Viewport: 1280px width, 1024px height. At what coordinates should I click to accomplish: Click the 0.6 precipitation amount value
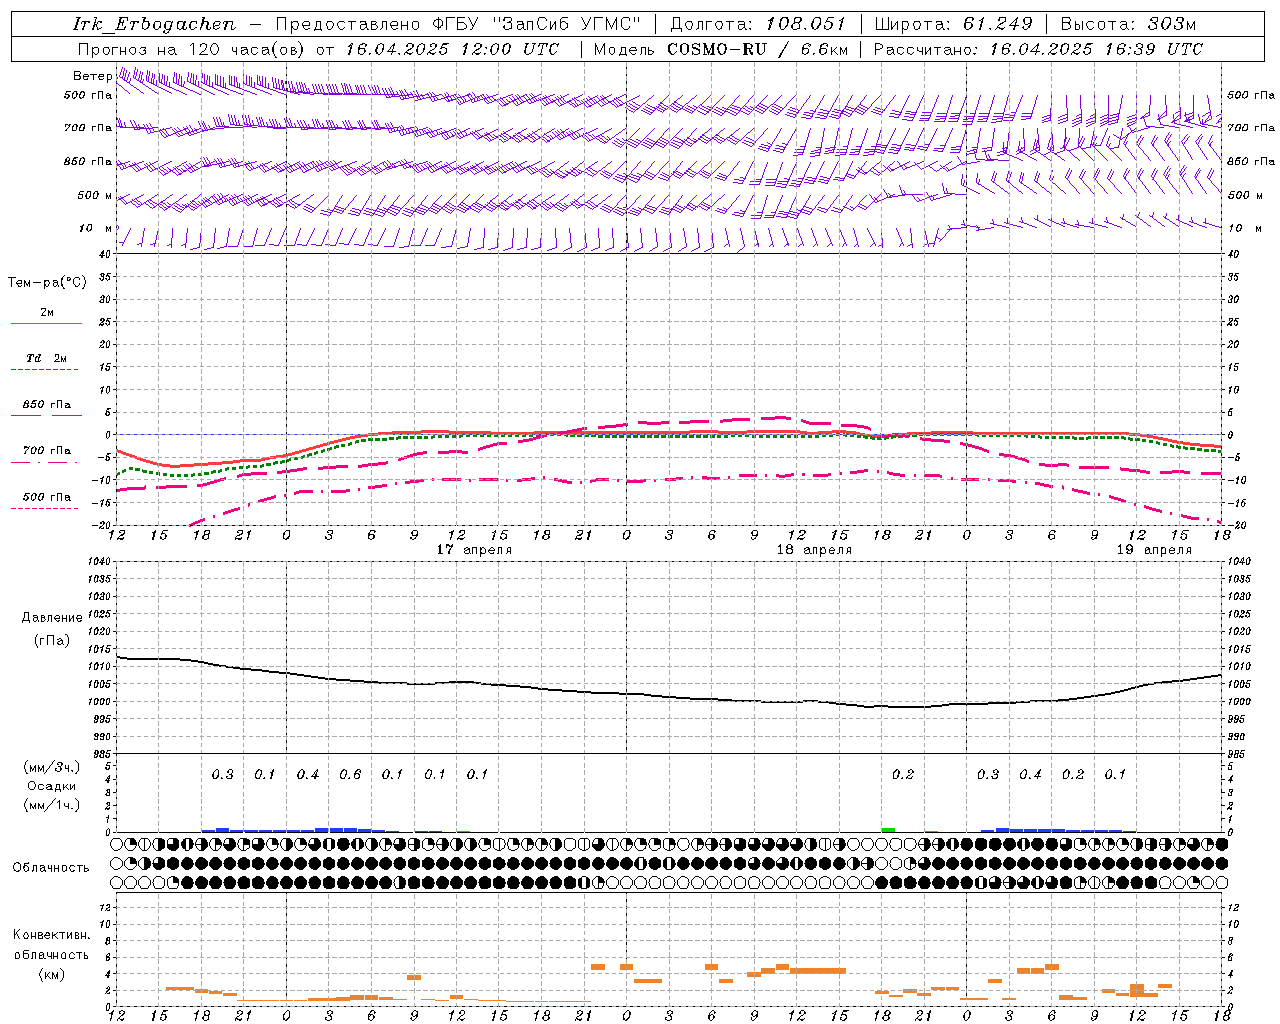(x=350, y=775)
